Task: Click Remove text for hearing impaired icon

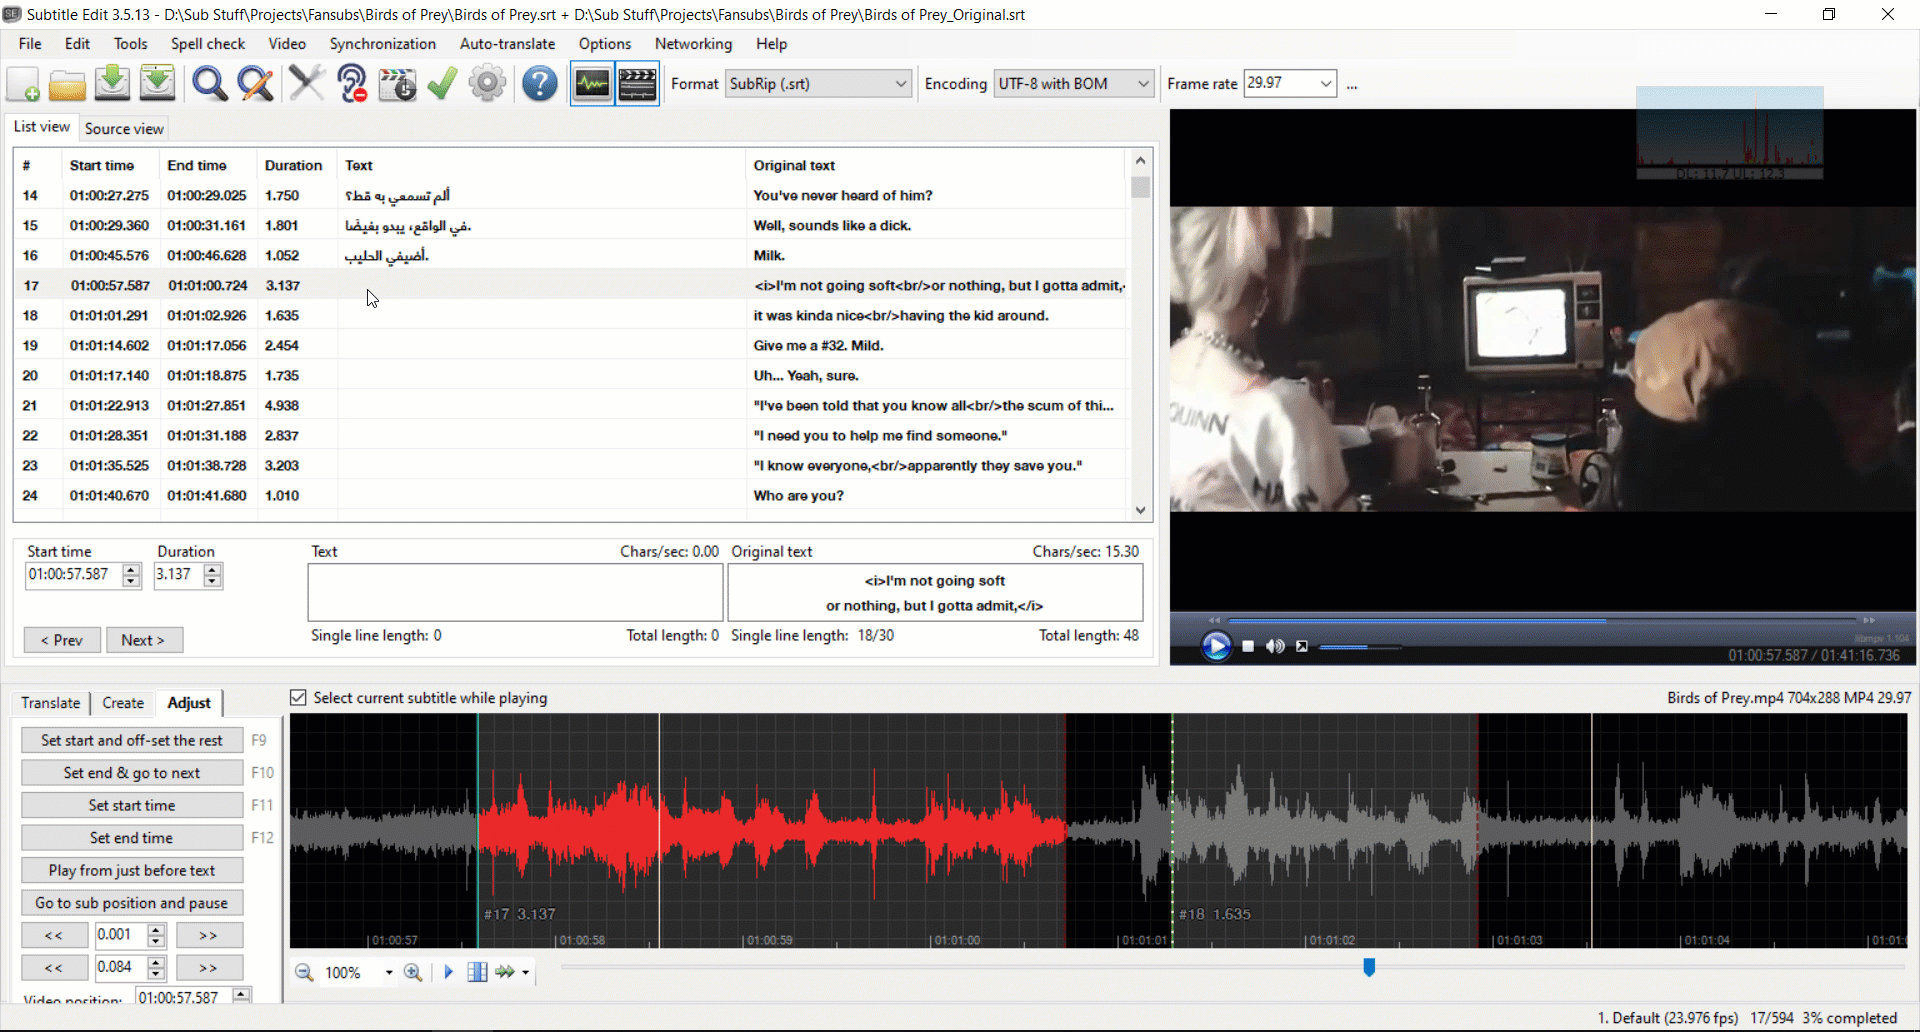Action: tap(352, 84)
